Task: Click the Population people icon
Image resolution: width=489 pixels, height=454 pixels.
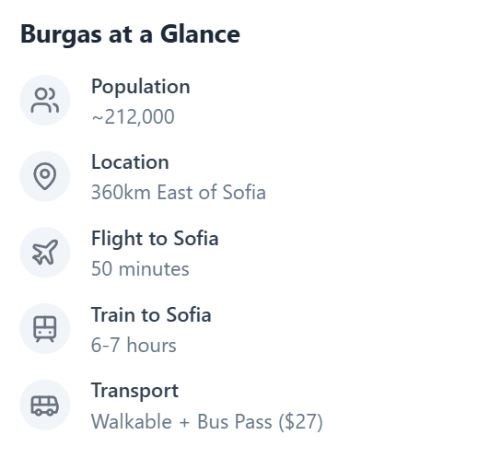Action: 45,100
